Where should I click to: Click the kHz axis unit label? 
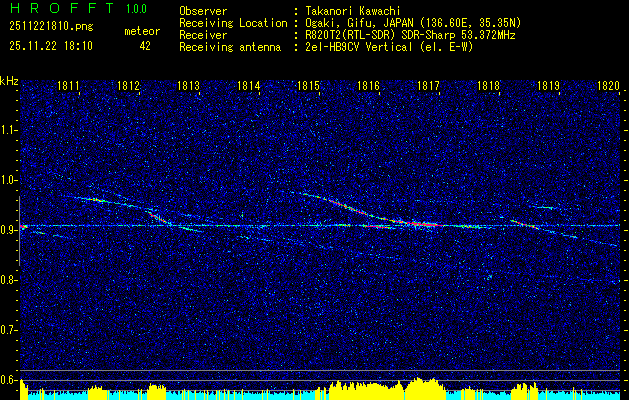[9, 80]
